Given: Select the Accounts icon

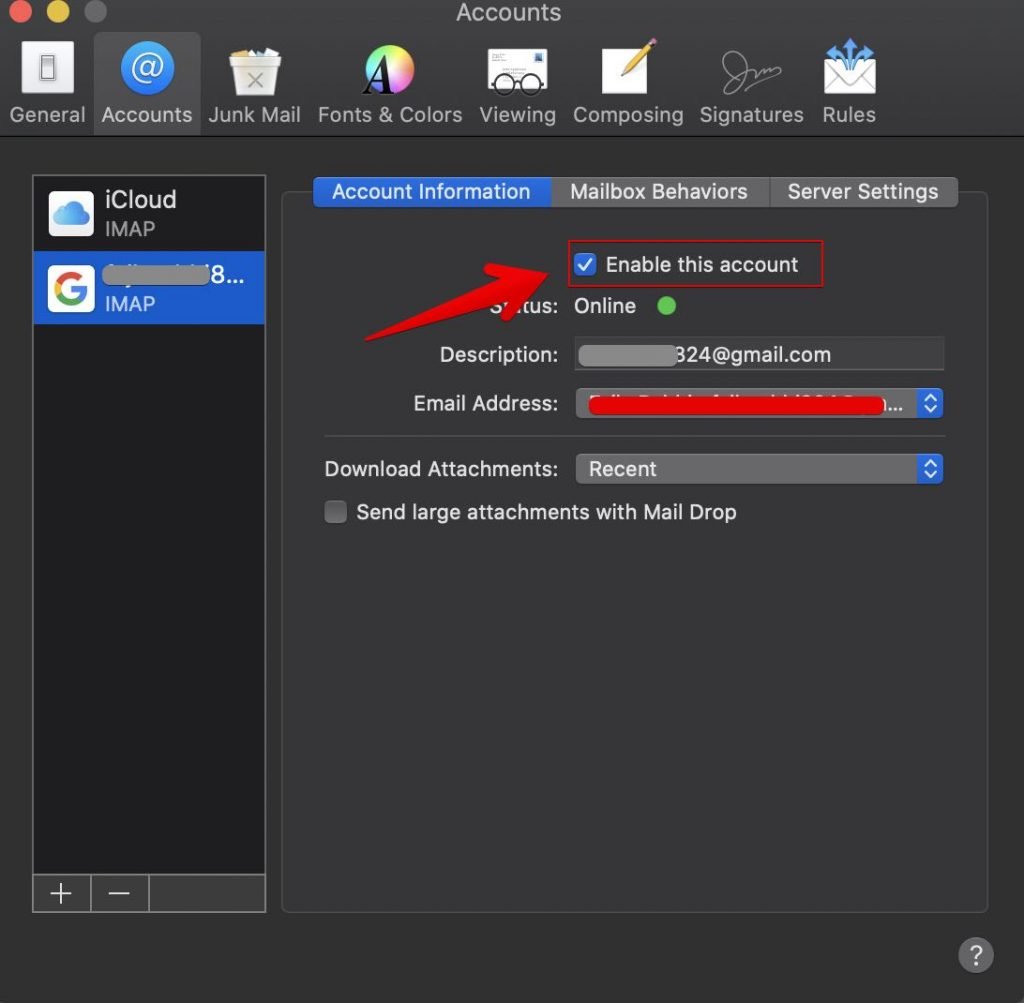Looking at the screenshot, I should click(146, 72).
